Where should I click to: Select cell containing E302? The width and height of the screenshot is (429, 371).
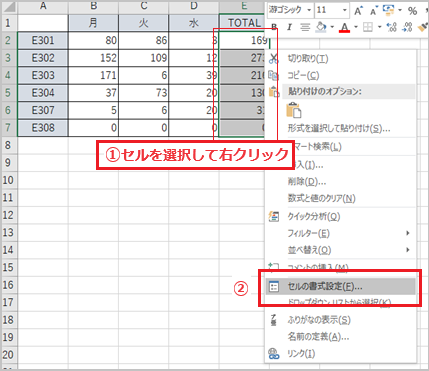[43, 58]
